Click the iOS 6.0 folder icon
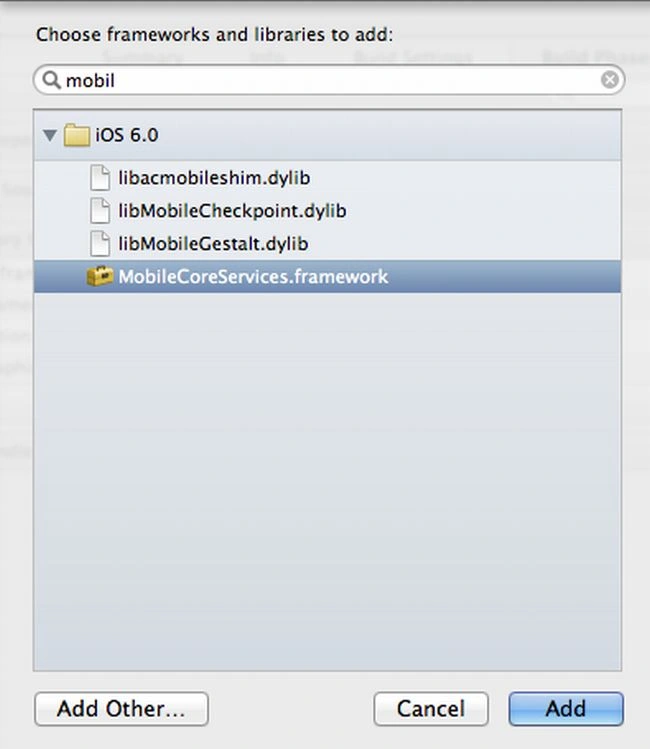The height and width of the screenshot is (749, 650). click(x=76, y=135)
